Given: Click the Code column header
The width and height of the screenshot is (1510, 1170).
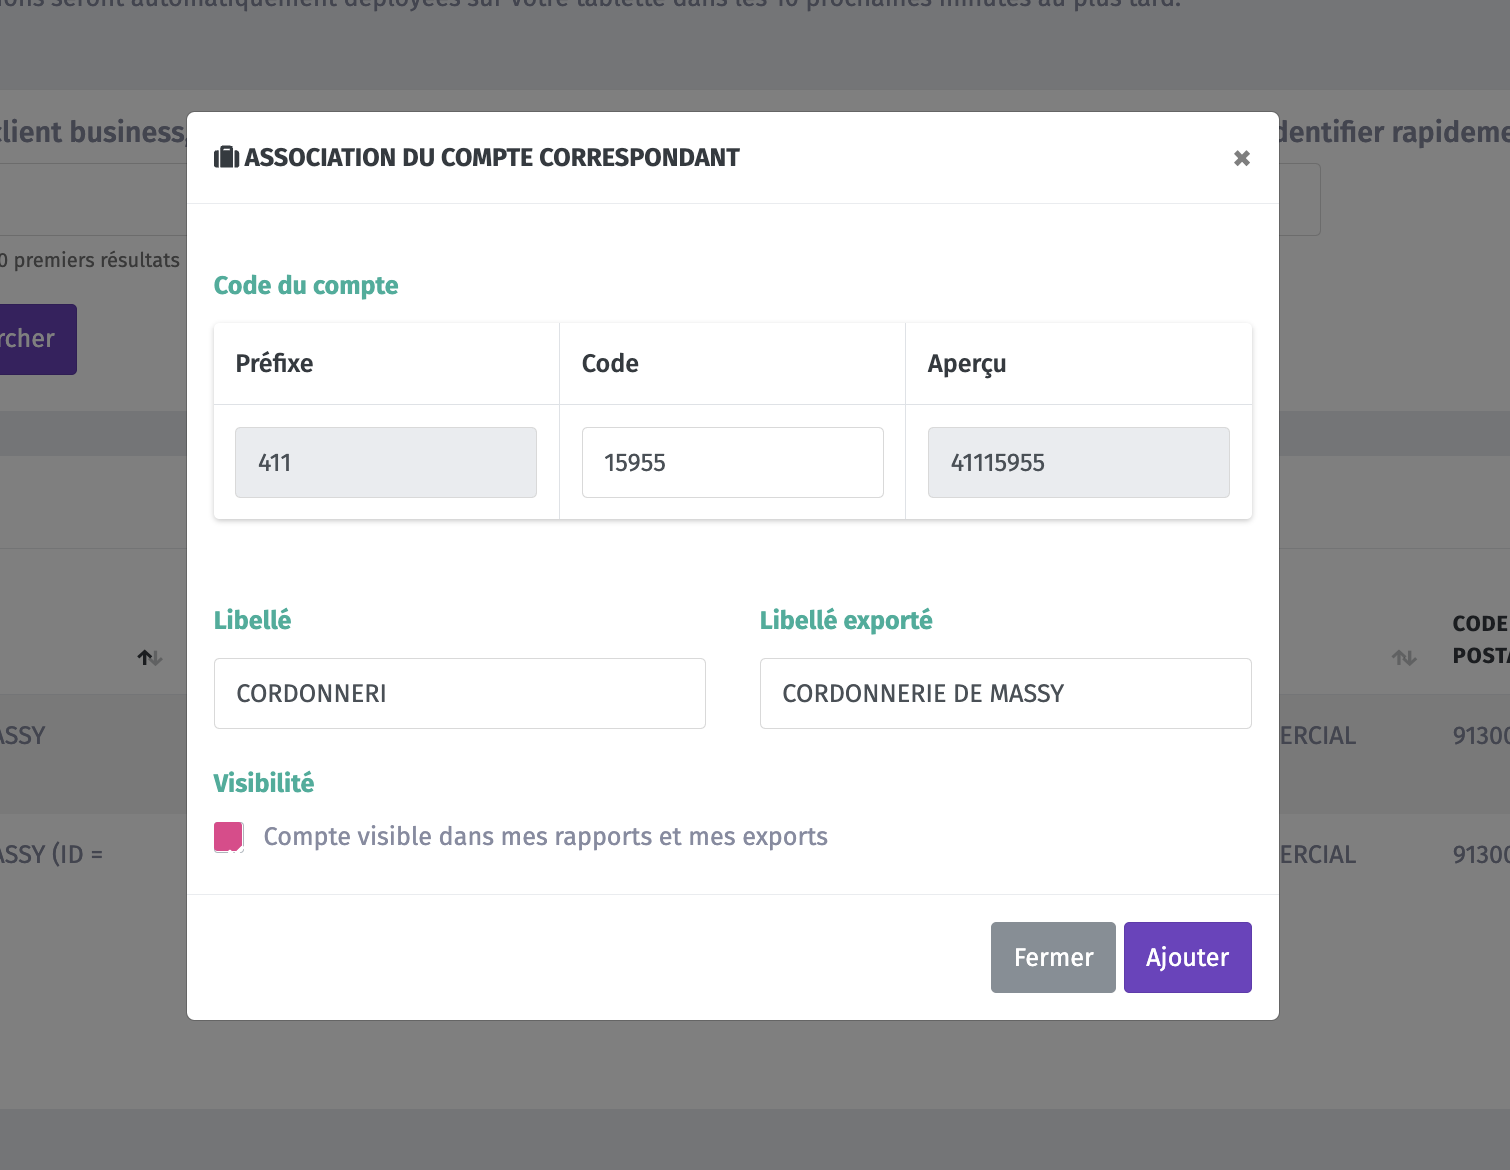Looking at the screenshot, I should point(610,363).
